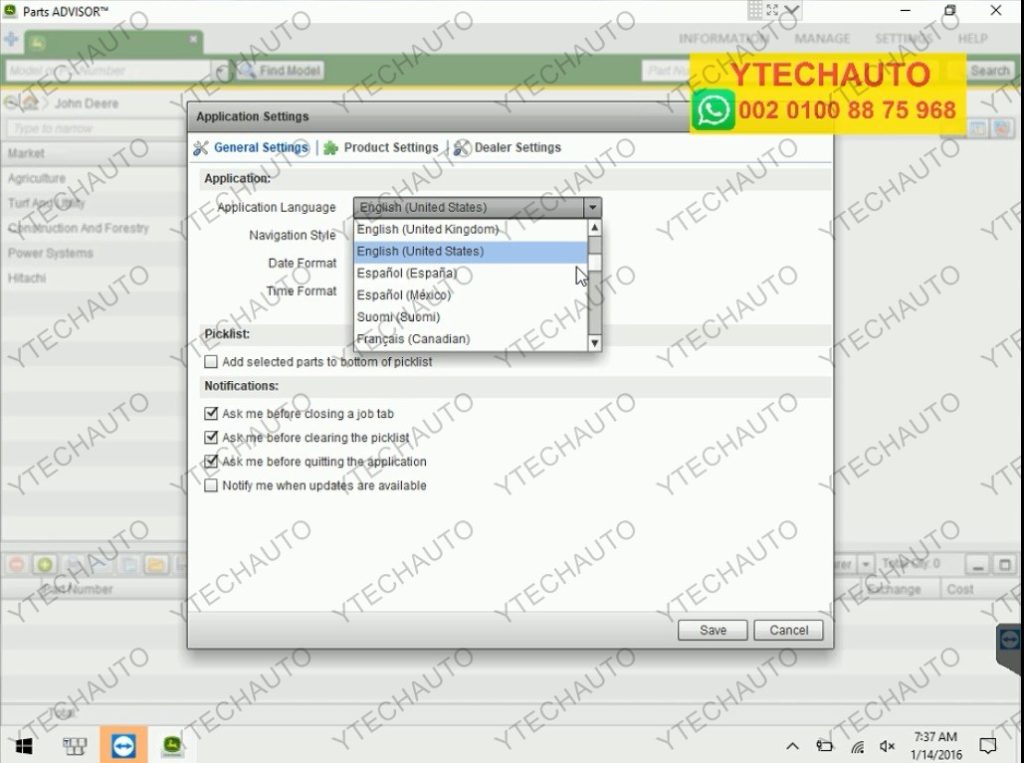Choose Español (España) from language list
Image resolution: width=1024 pixels, height=763 pixels.
tap(470, 273)
